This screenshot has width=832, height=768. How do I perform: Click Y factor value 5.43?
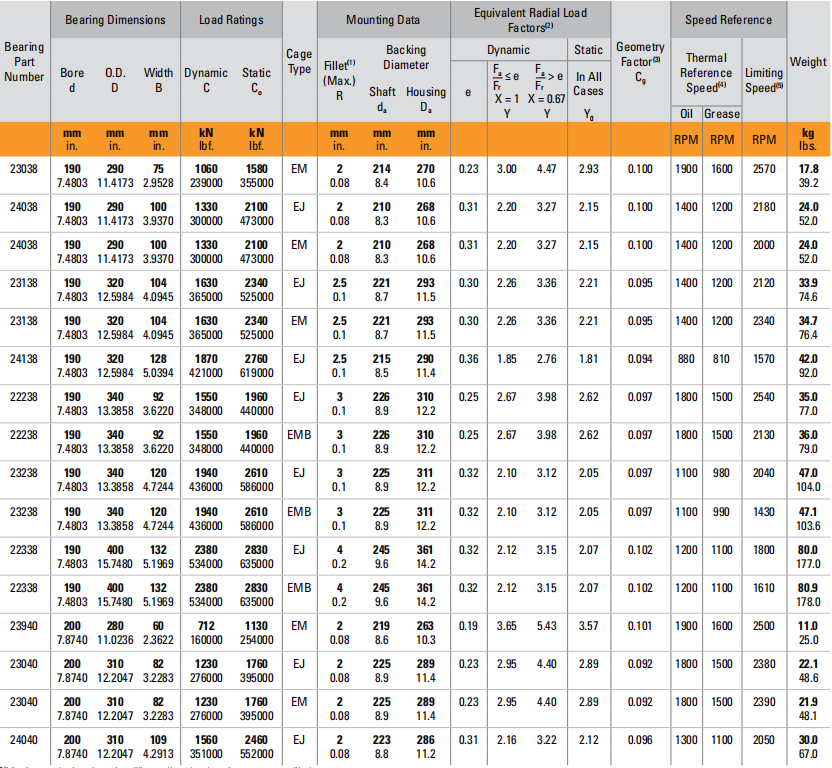click(x=547, y=626)
